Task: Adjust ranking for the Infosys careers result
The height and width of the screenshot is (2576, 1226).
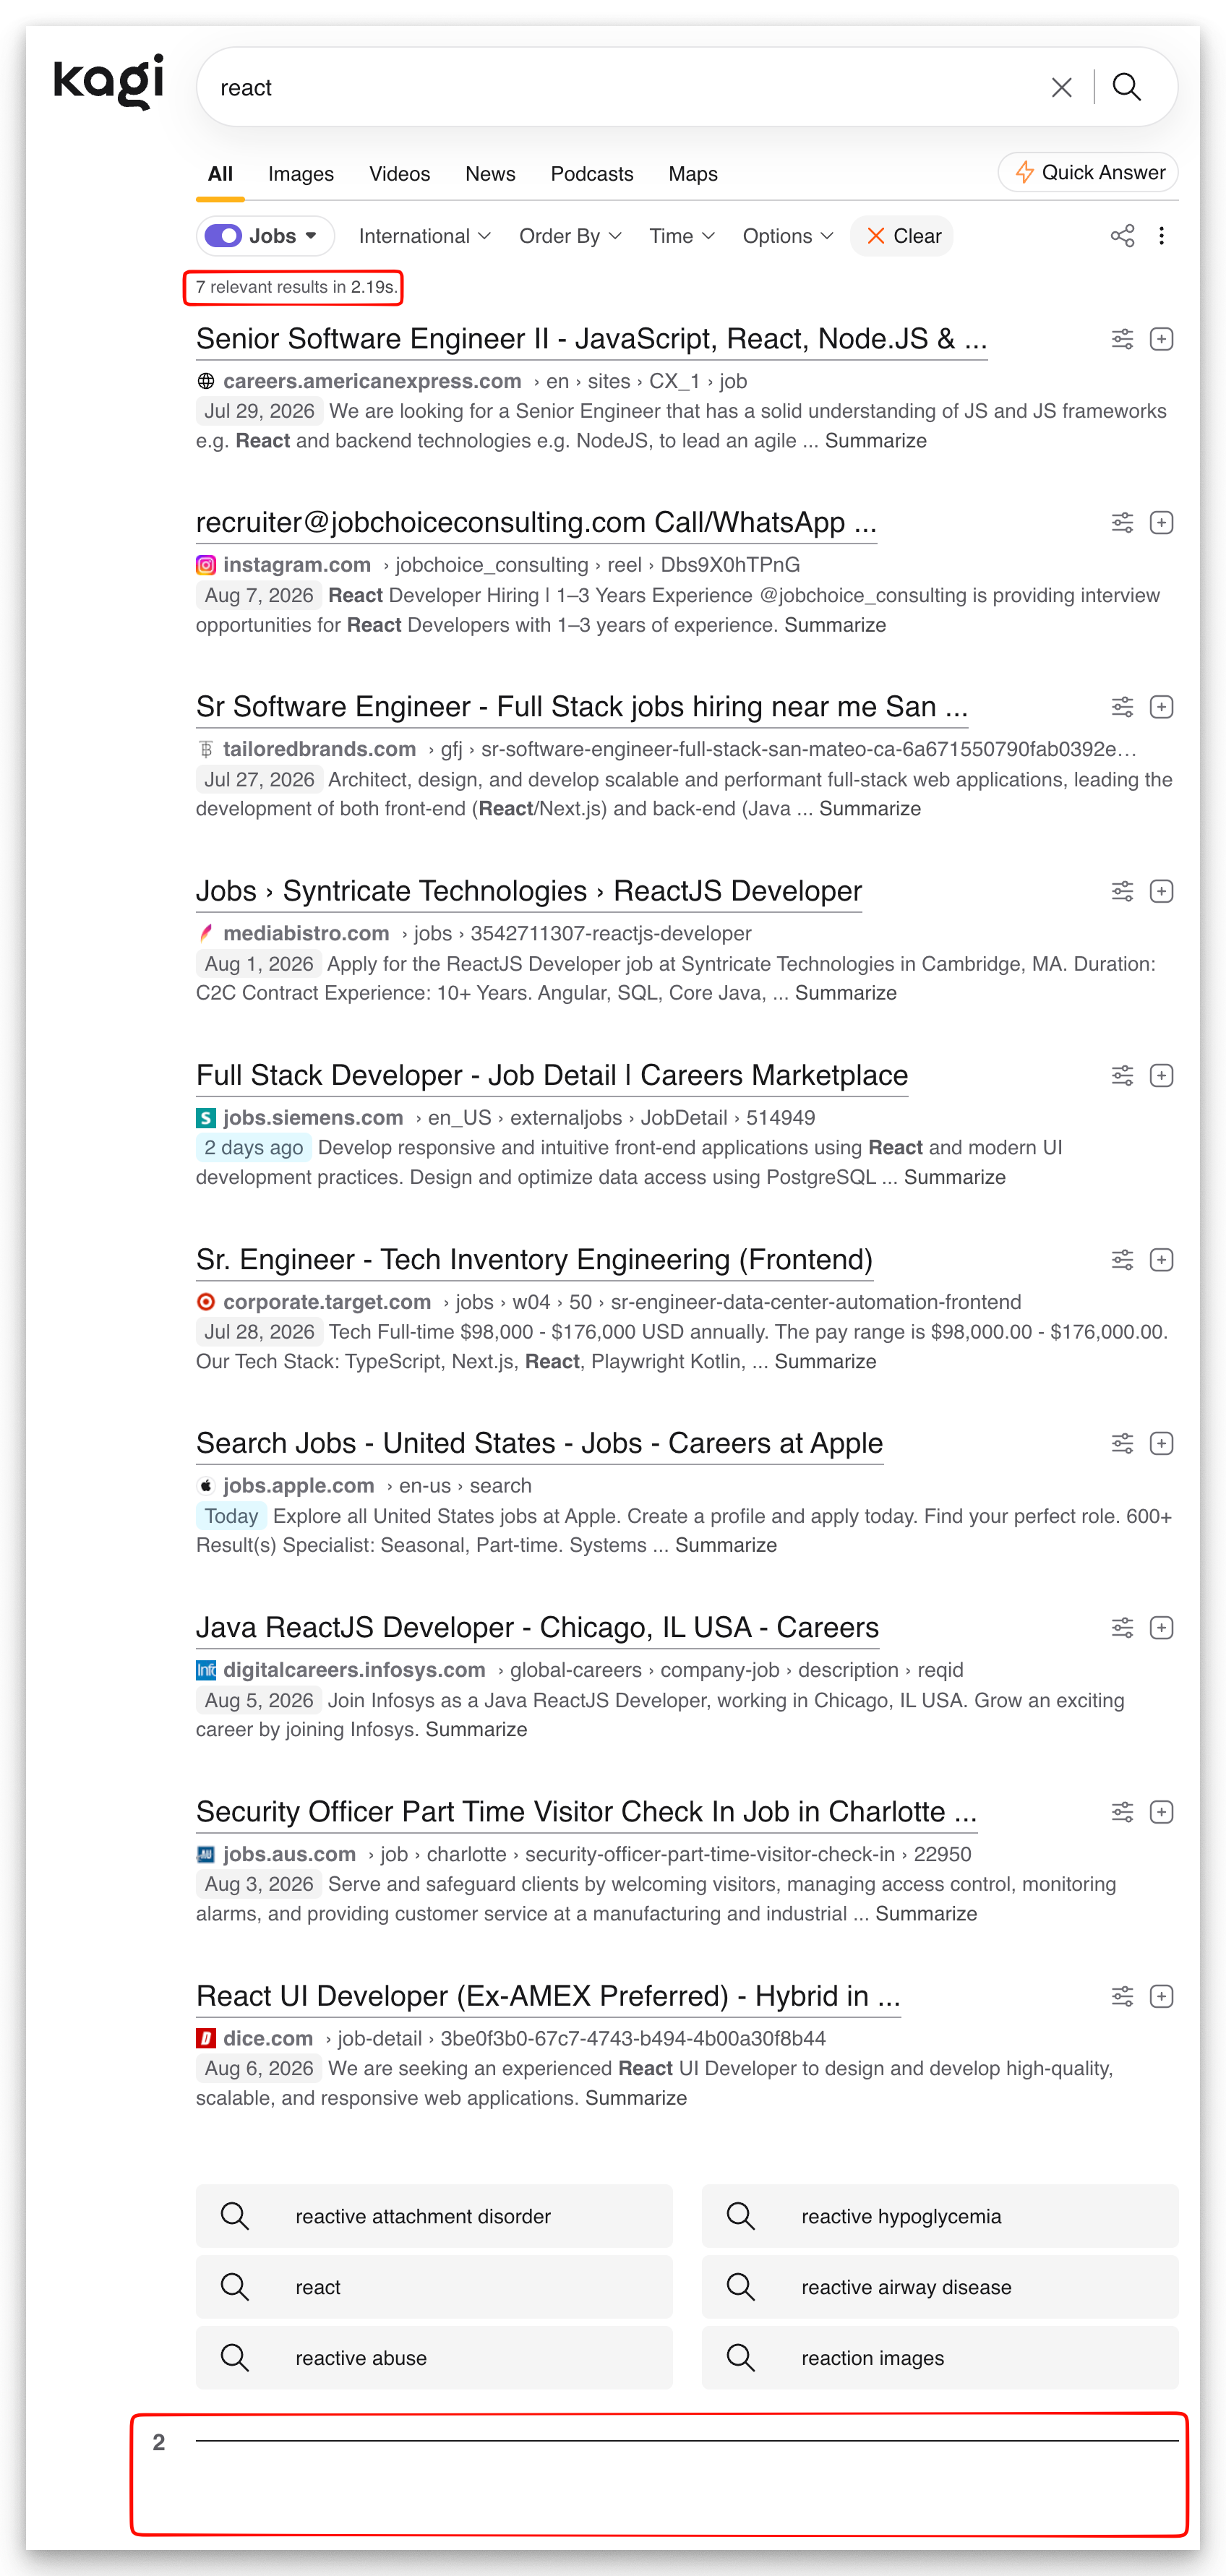Action: tap(1122, 1628)
